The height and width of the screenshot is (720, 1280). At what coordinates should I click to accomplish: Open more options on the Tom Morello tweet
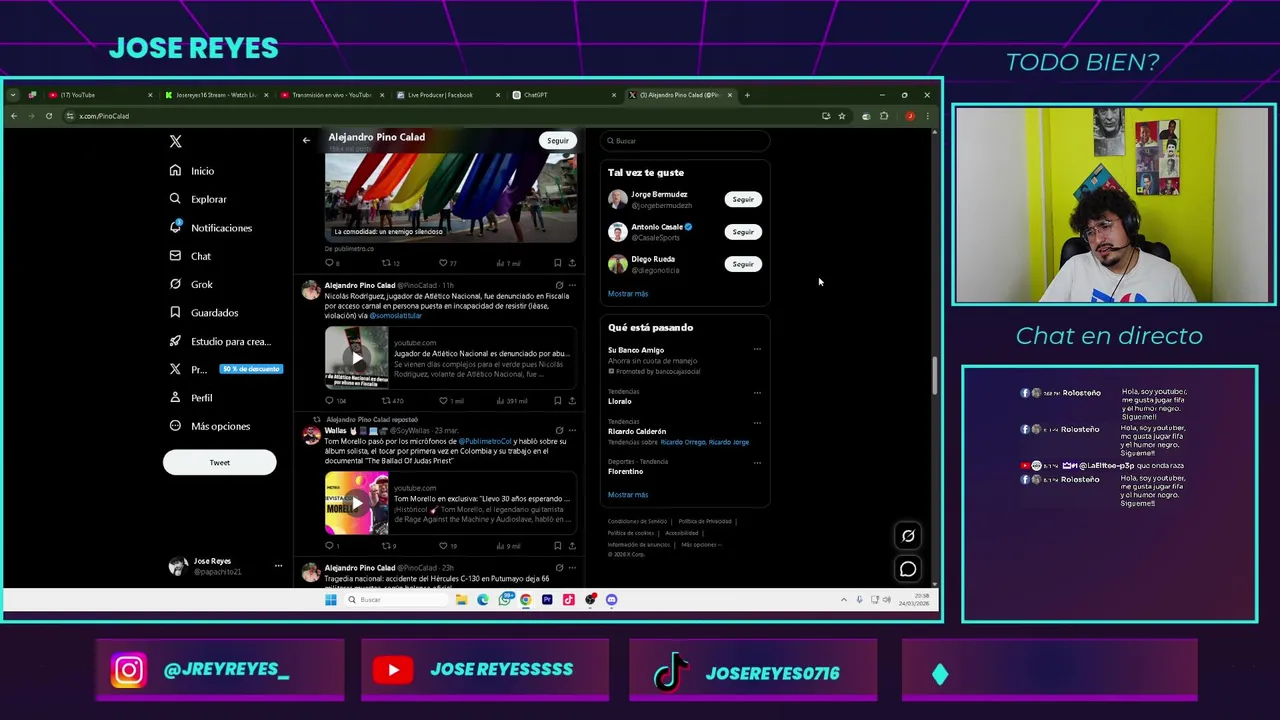coord(572,431)
